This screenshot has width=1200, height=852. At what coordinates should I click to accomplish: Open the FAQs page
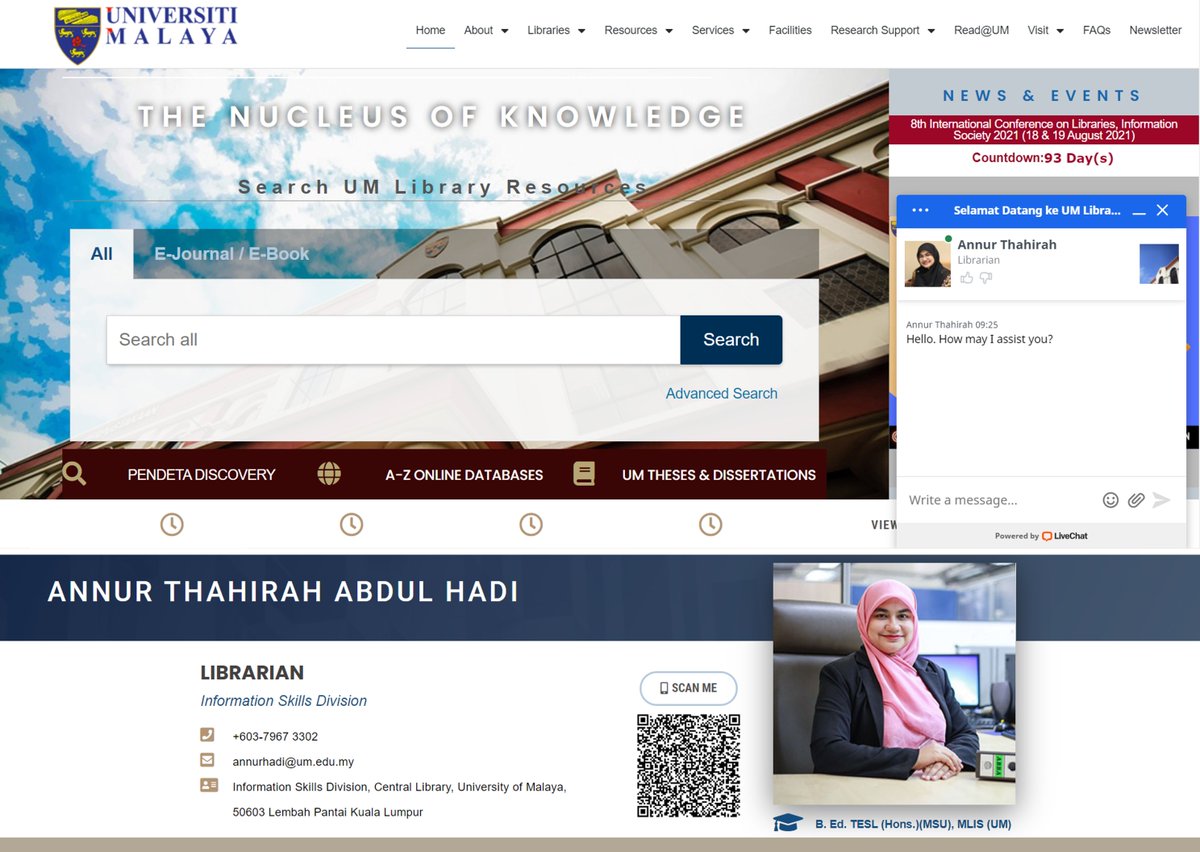tap(1096, 30)
